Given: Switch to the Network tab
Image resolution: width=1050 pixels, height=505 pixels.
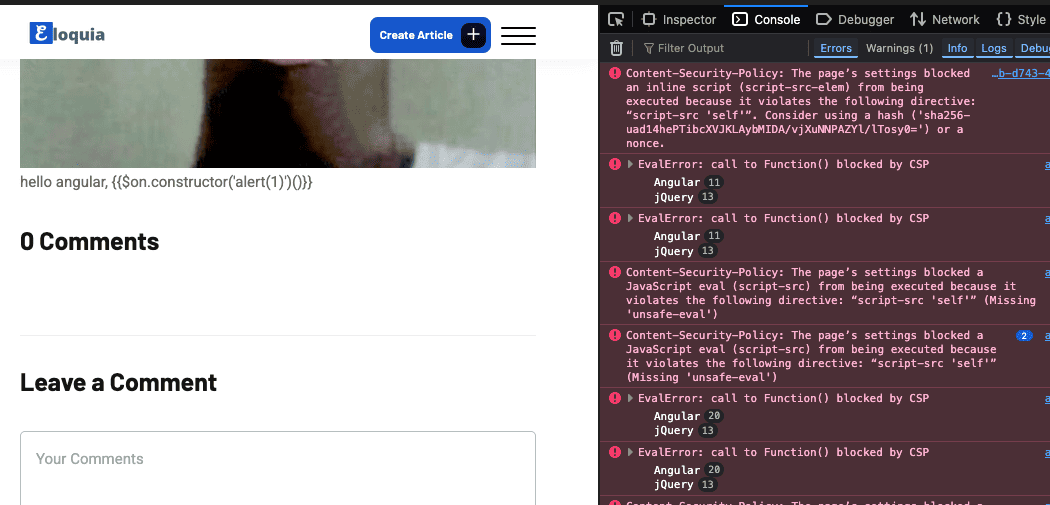Looking at the screenshot, I should (944, 19).
